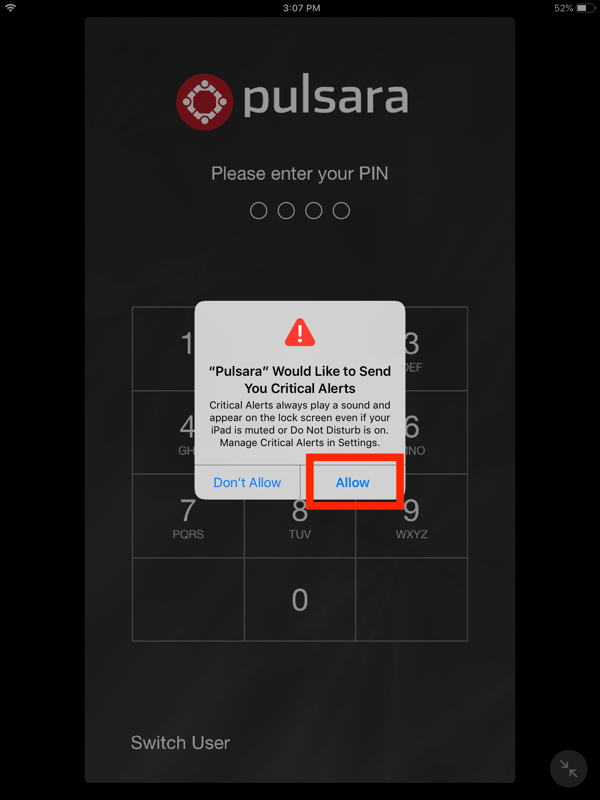Tap keypad digit 6 MNO
The image size is (600, 800).
click(x=436, y=432)
